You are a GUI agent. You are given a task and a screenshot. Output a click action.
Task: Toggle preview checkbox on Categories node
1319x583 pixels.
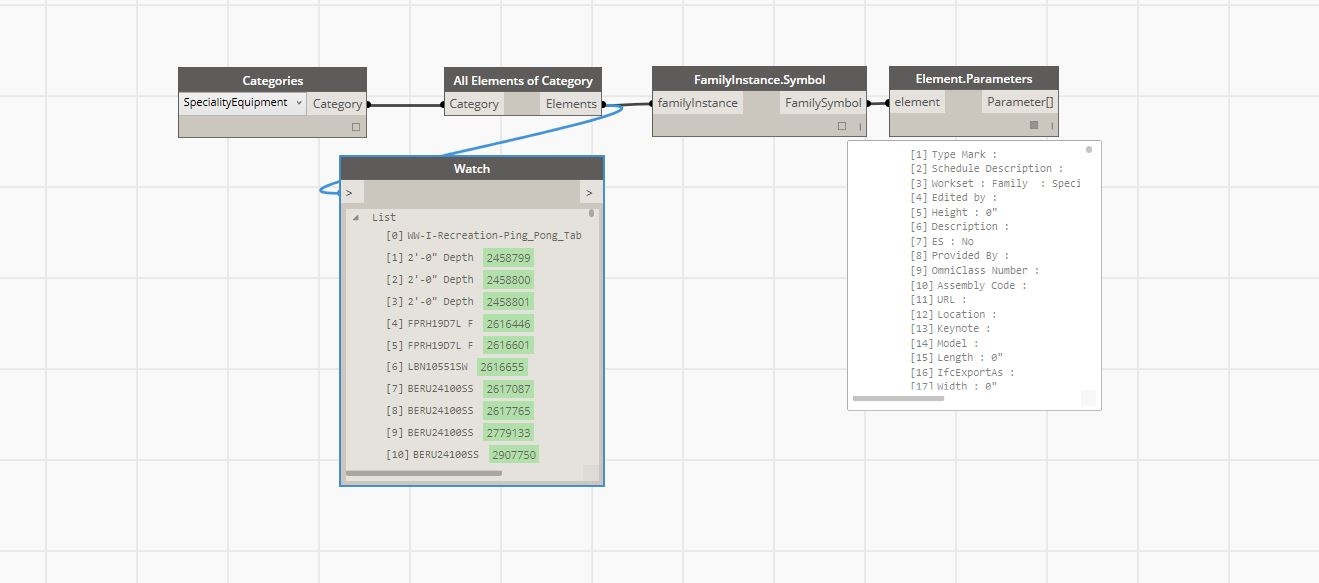(355, 127)
